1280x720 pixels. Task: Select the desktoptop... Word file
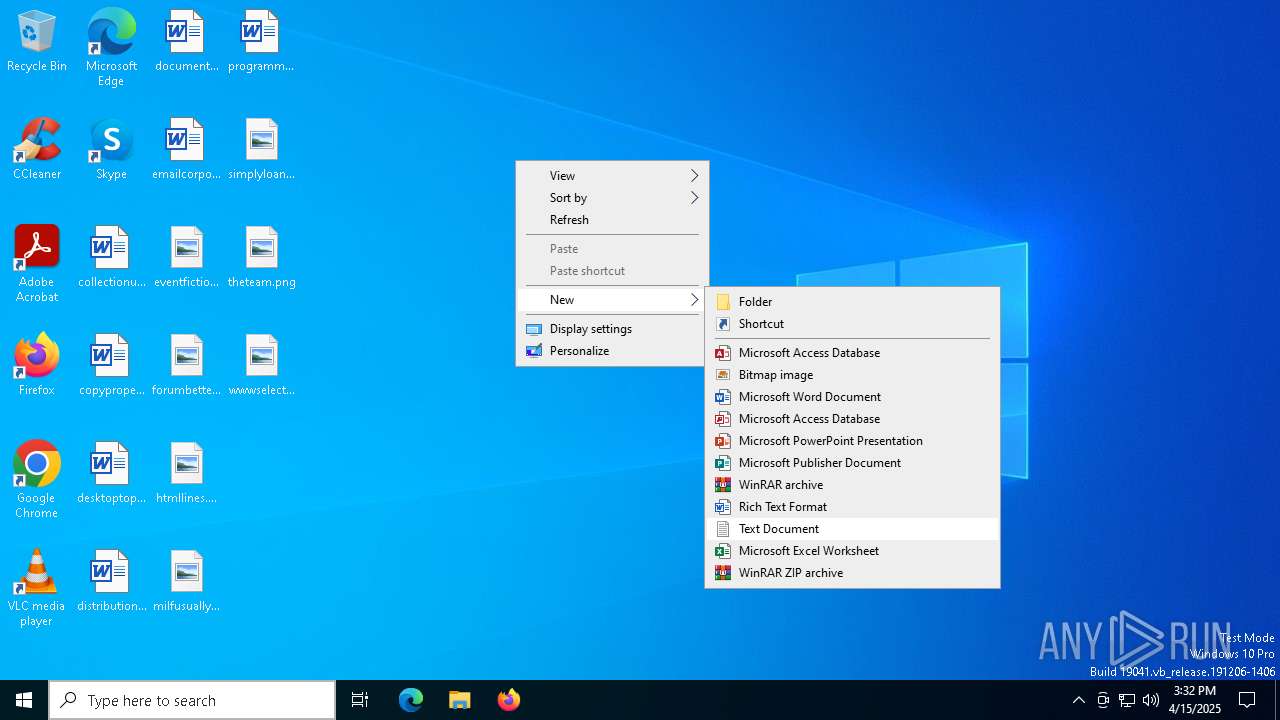pyautogui.click(x=111, y=474)
